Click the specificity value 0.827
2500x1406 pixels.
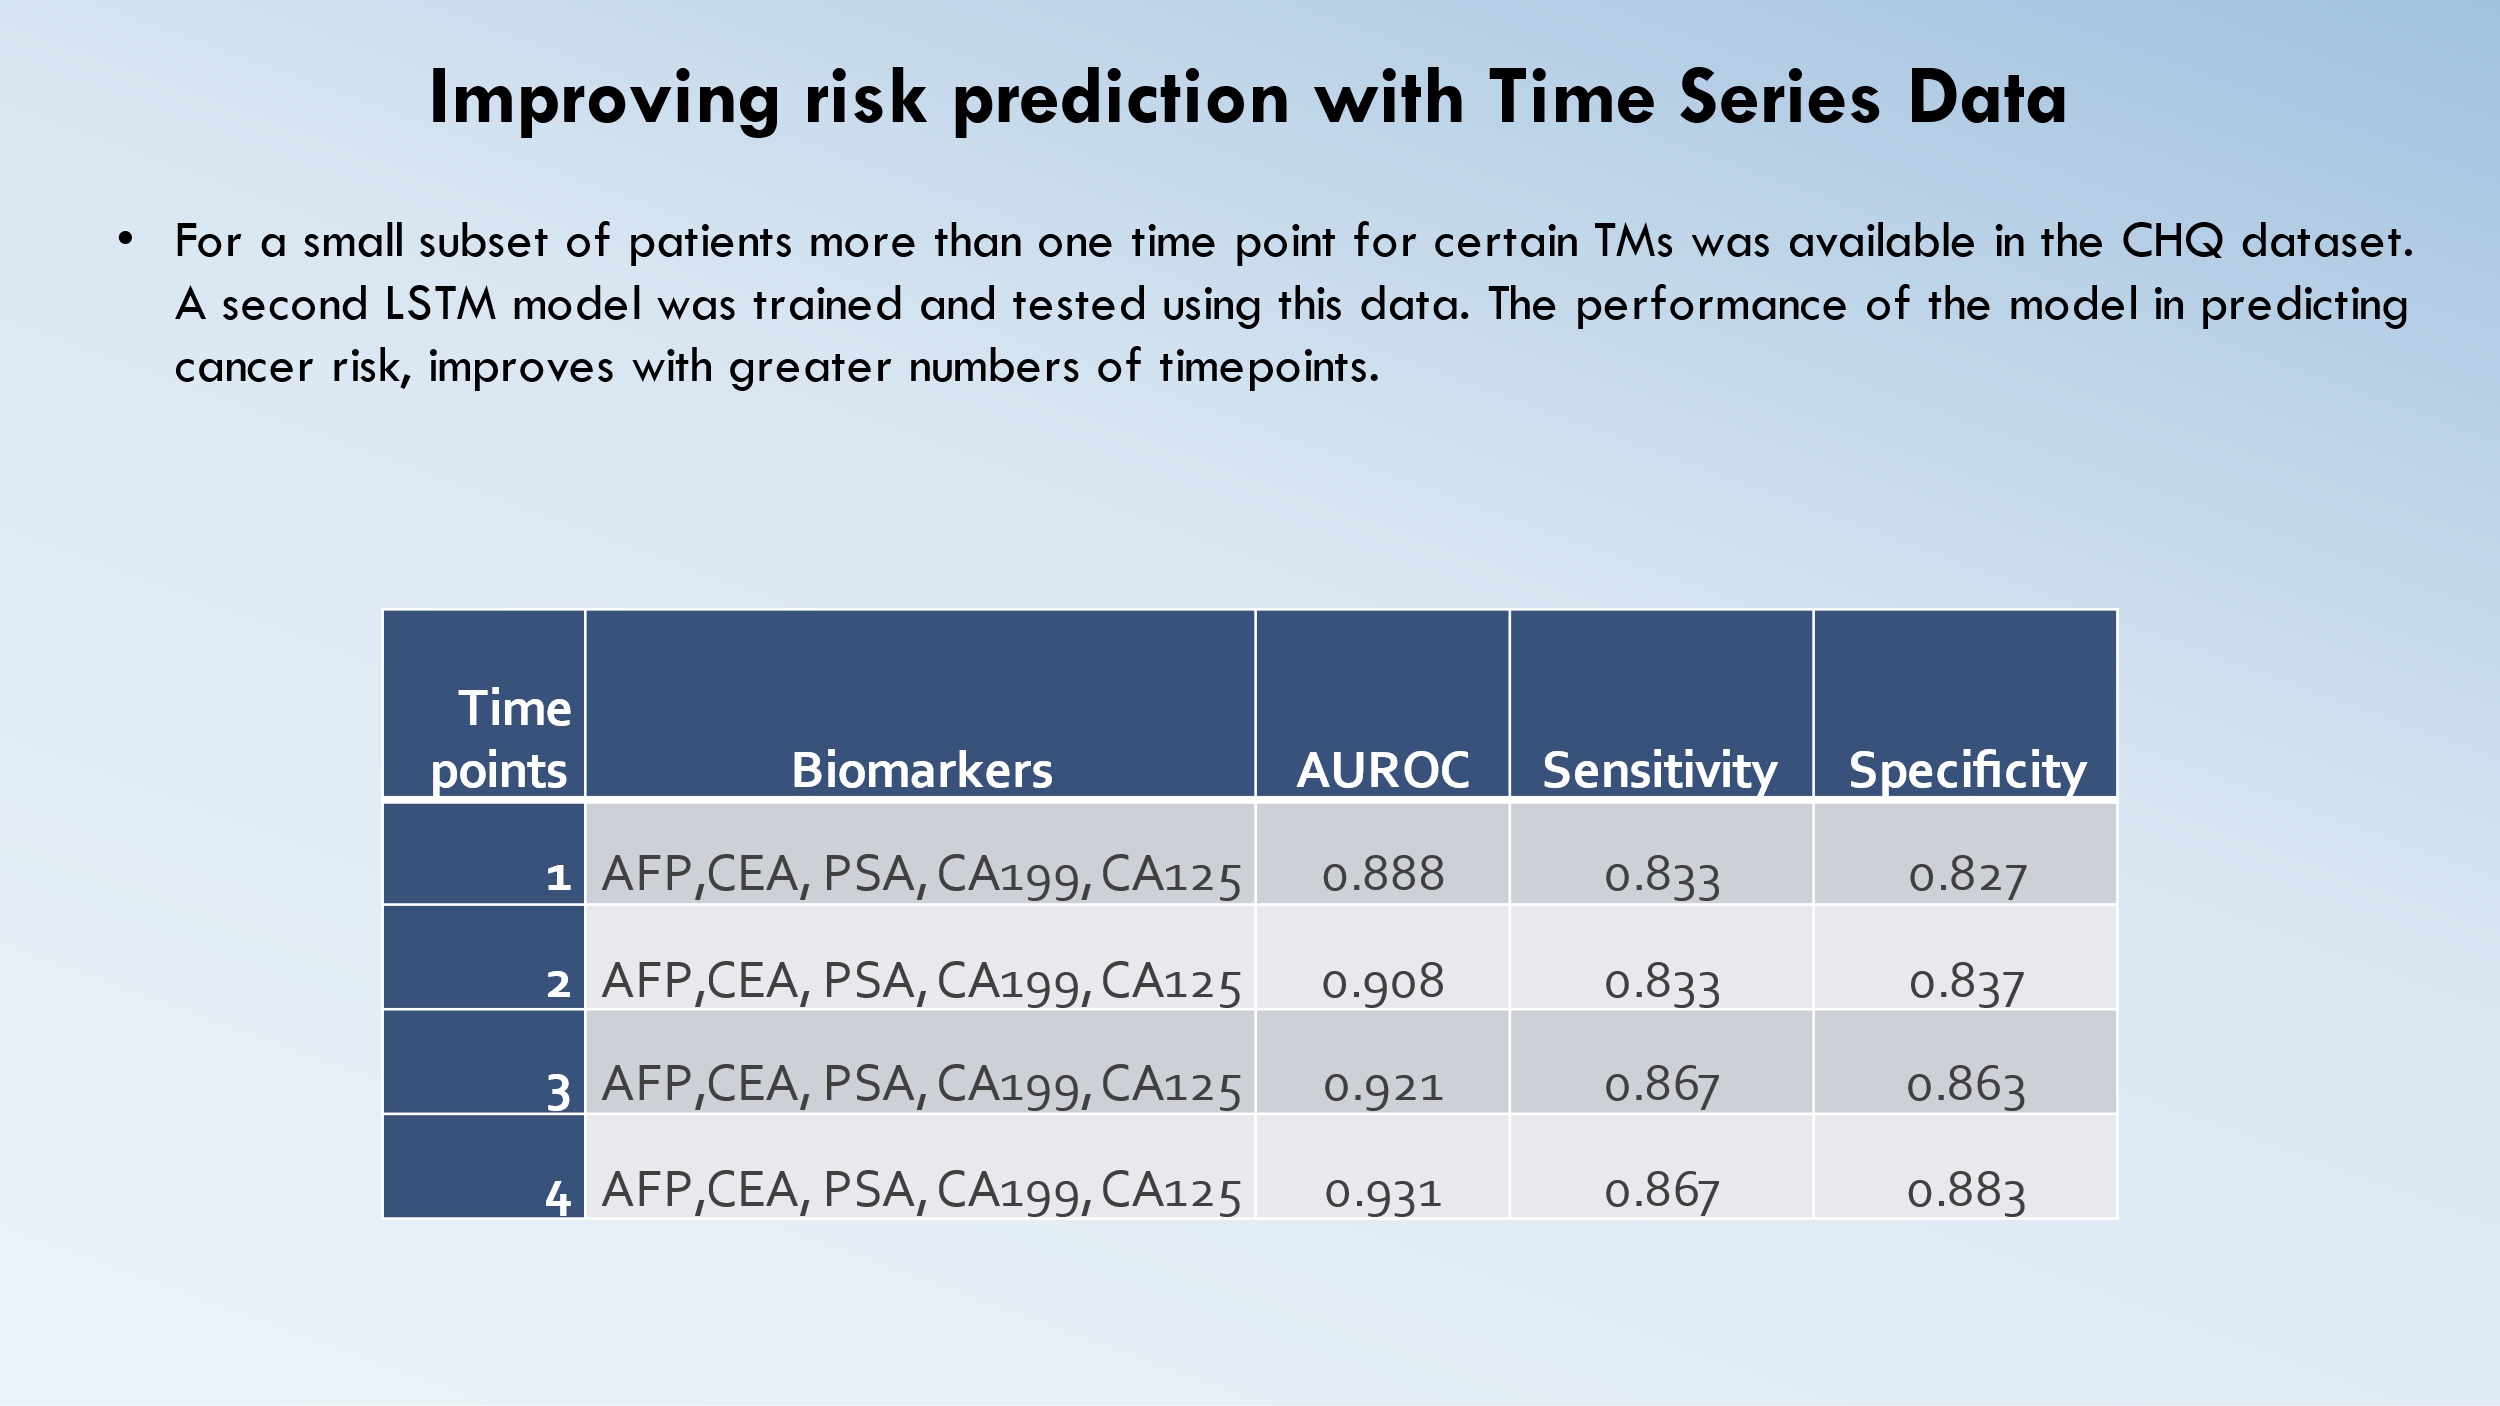point(1966,875)
